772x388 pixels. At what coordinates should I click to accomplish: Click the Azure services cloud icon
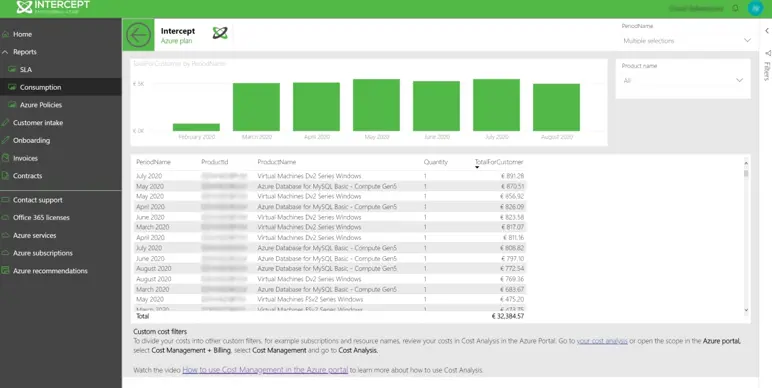click(5, 235)
